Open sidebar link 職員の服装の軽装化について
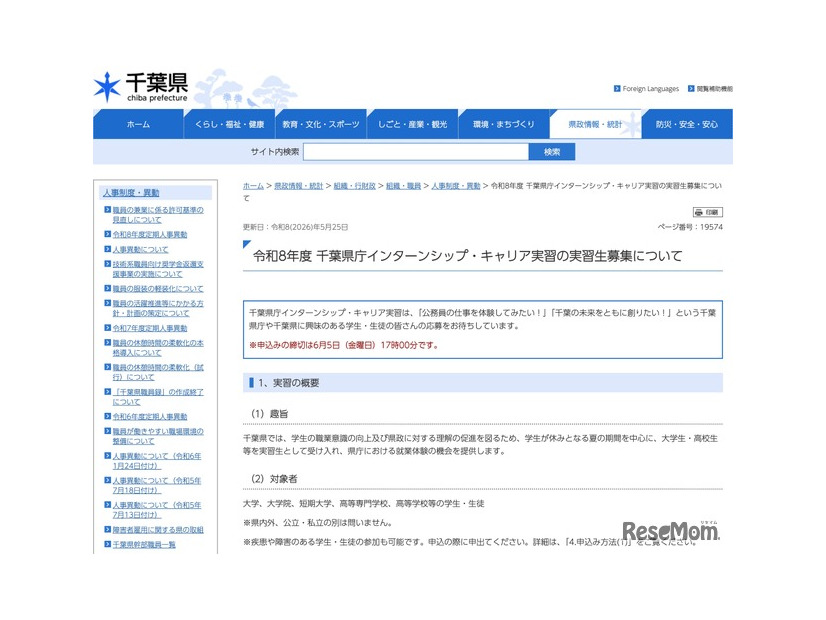Viewport: 826px width, 620px height. 158,289
